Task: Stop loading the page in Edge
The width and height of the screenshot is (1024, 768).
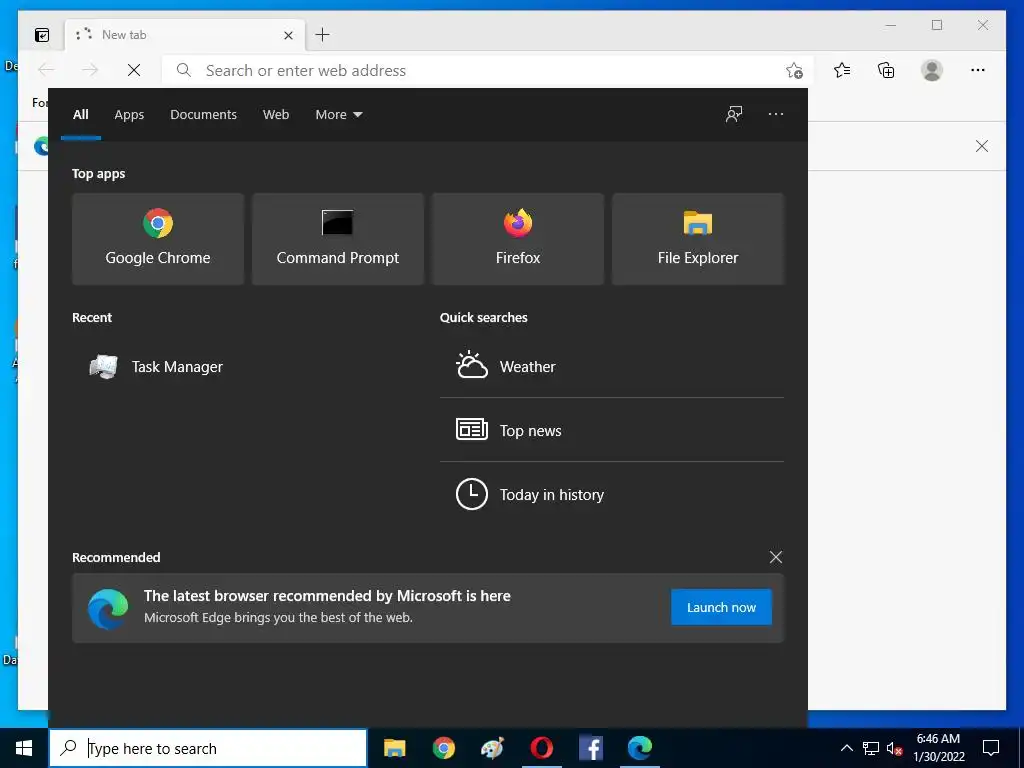Action: tap(134, 70)
